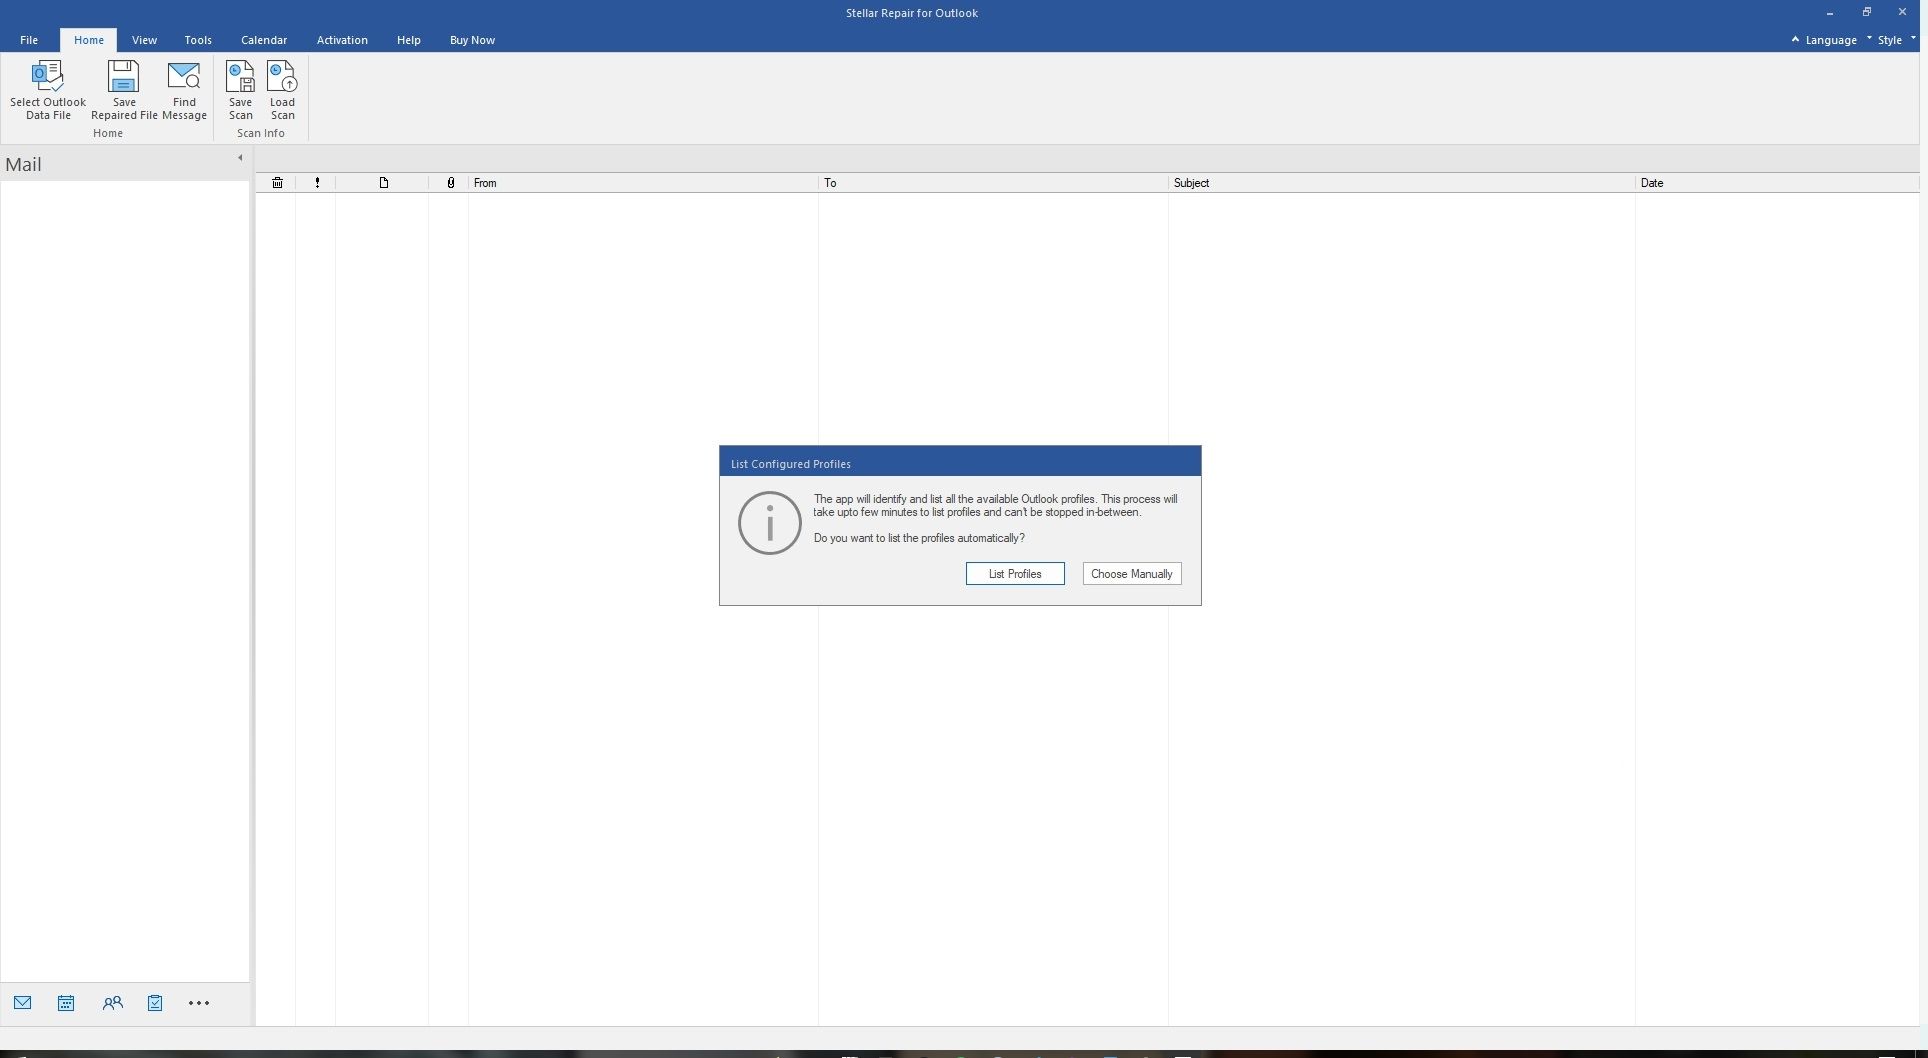Click the List Configured Profiles dialog title
This screenshot has width=1928, height=1058.
pos(790,464)
